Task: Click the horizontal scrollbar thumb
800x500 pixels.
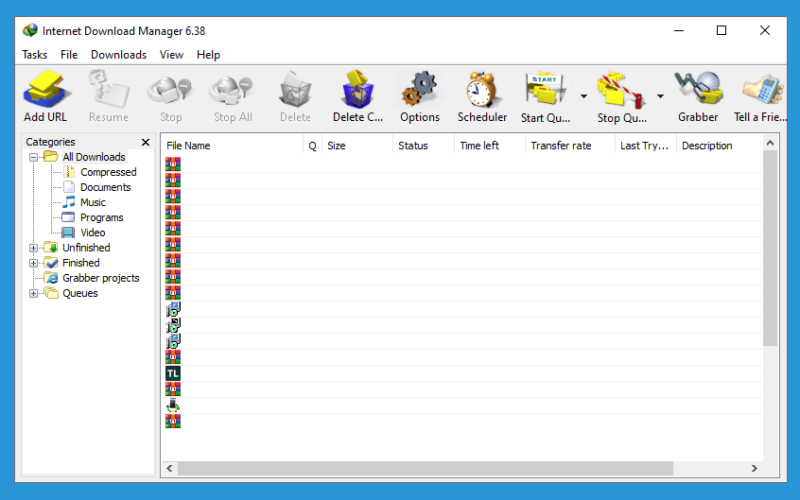Action: tap(425, 468)
